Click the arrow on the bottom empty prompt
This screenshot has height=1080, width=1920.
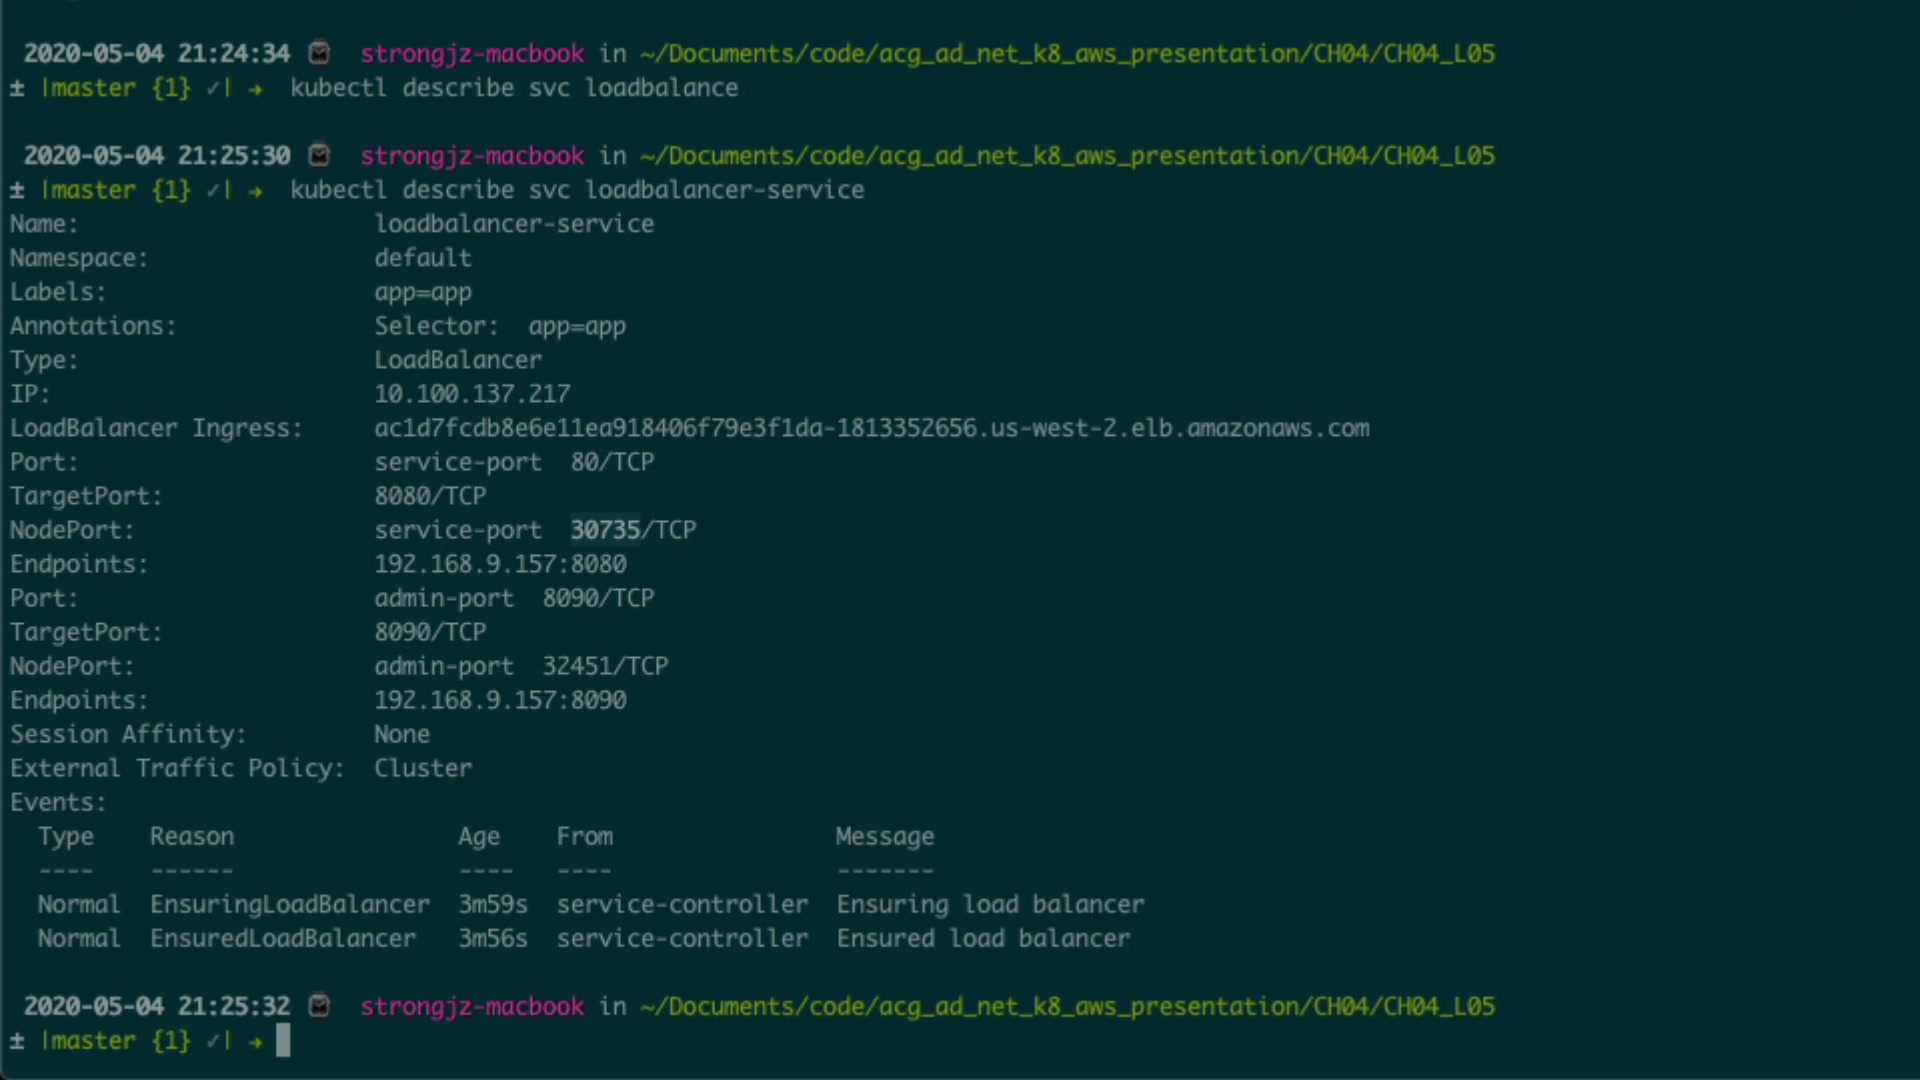coord(256,1041)
